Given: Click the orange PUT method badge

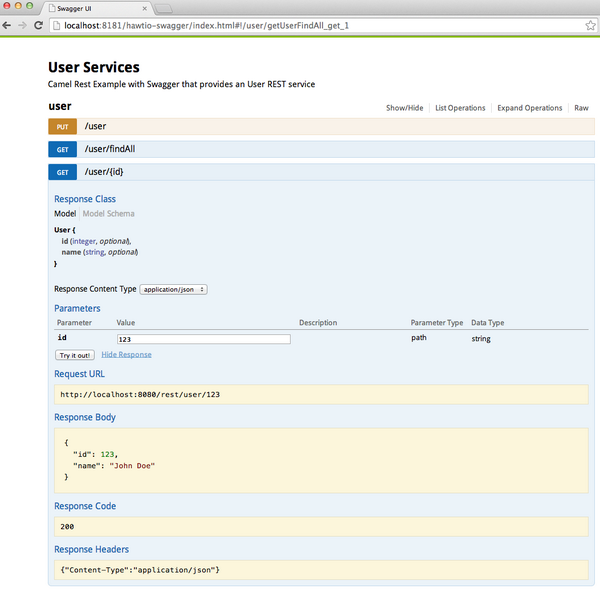Looking at the screenshot, I should click(x=62, y=127).
